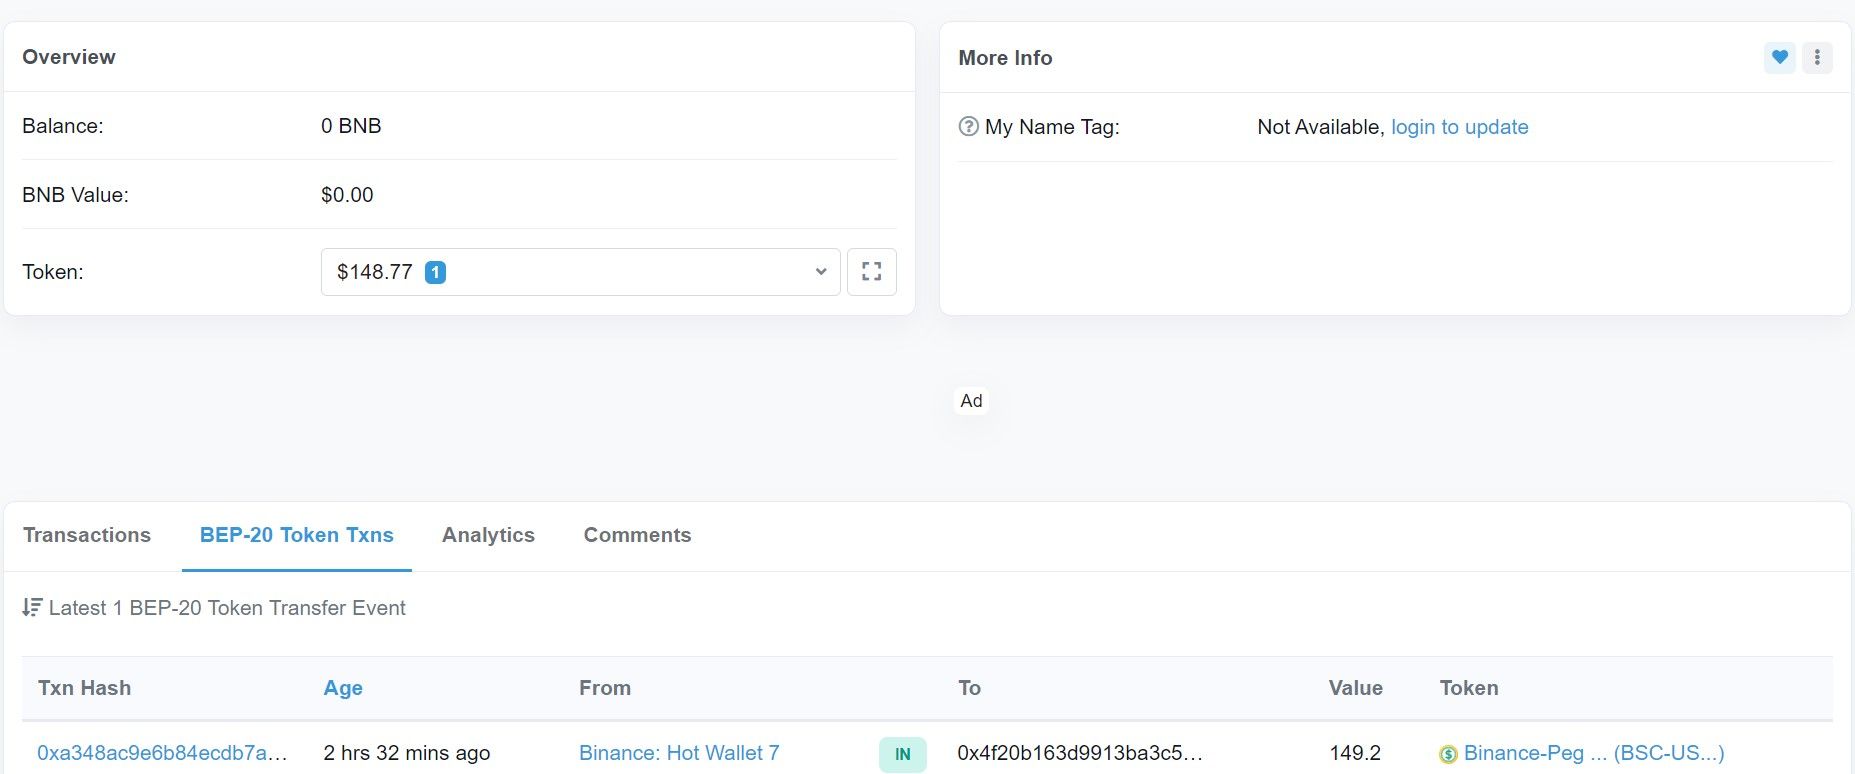Go to the Comments tab

[x=637, y=535]
